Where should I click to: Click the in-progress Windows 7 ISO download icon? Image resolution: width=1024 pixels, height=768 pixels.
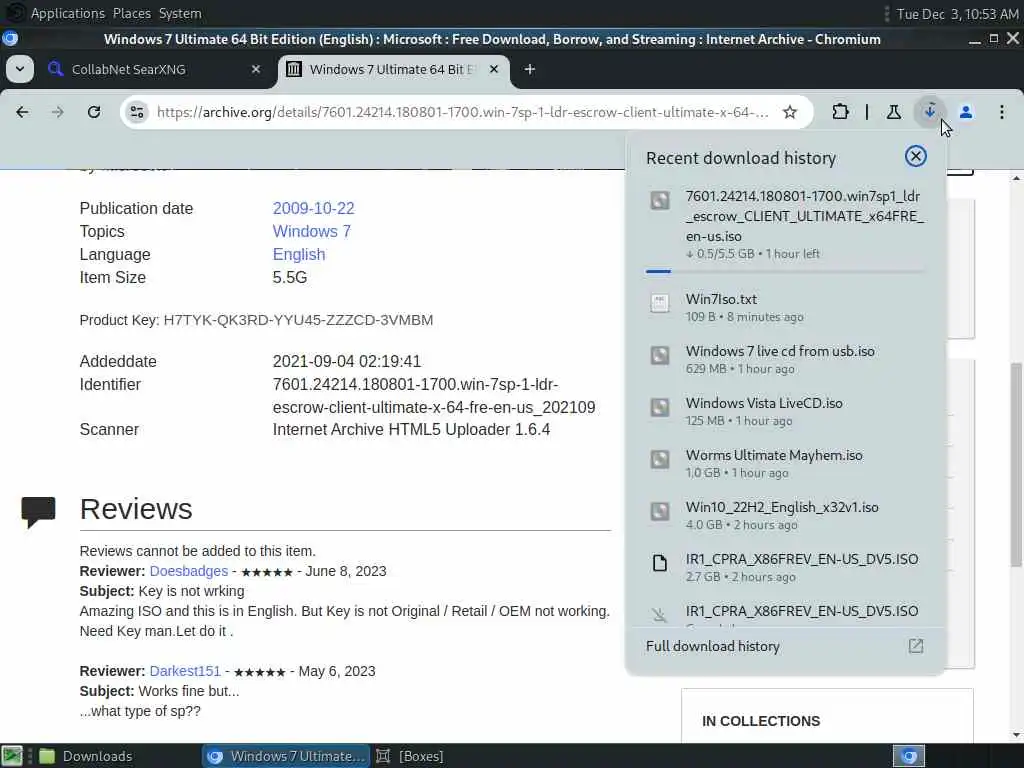tap(660, 200)
